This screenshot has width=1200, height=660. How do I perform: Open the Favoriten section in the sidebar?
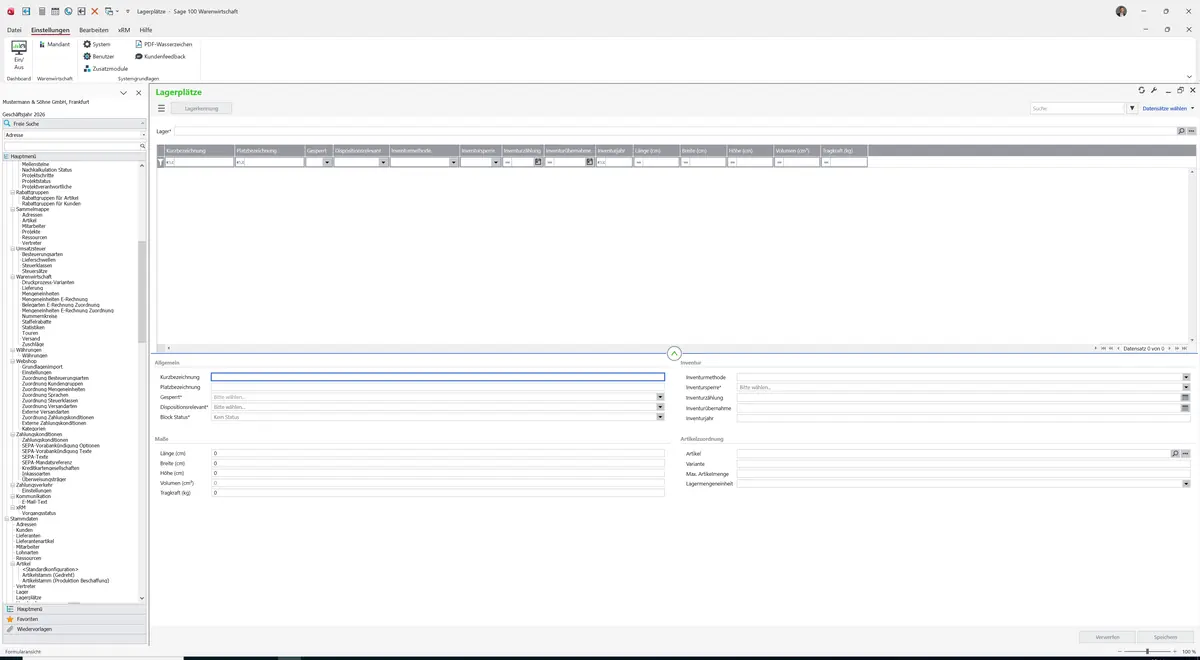(74, 619)
